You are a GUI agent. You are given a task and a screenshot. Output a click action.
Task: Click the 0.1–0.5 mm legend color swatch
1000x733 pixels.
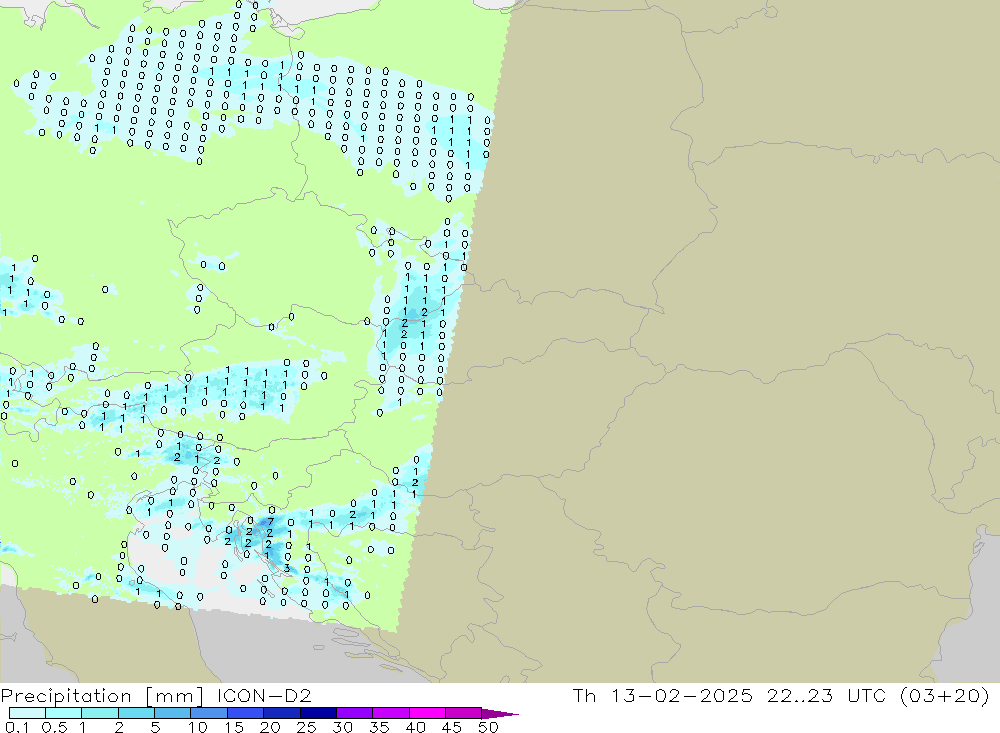pos(27,713)
